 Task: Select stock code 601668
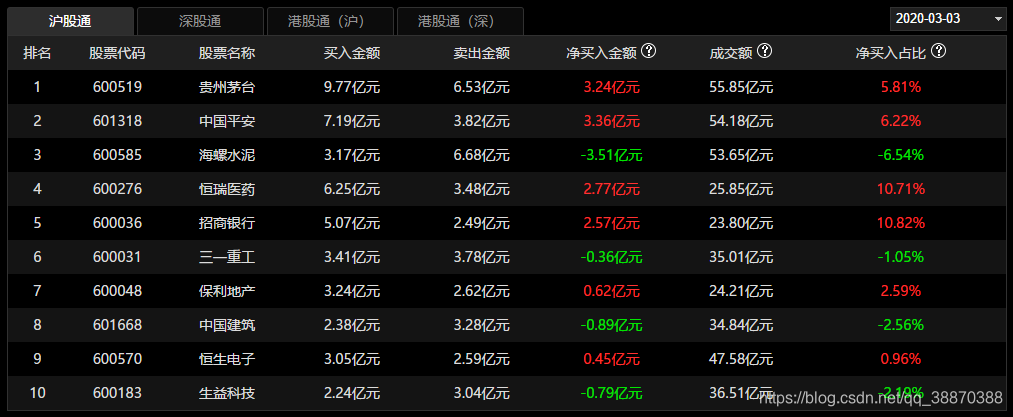pos(117,325)
